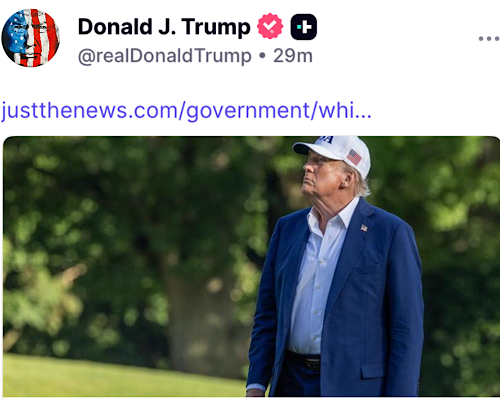
Task: Click the jacket flap pocket in photo
Action: 373,370
